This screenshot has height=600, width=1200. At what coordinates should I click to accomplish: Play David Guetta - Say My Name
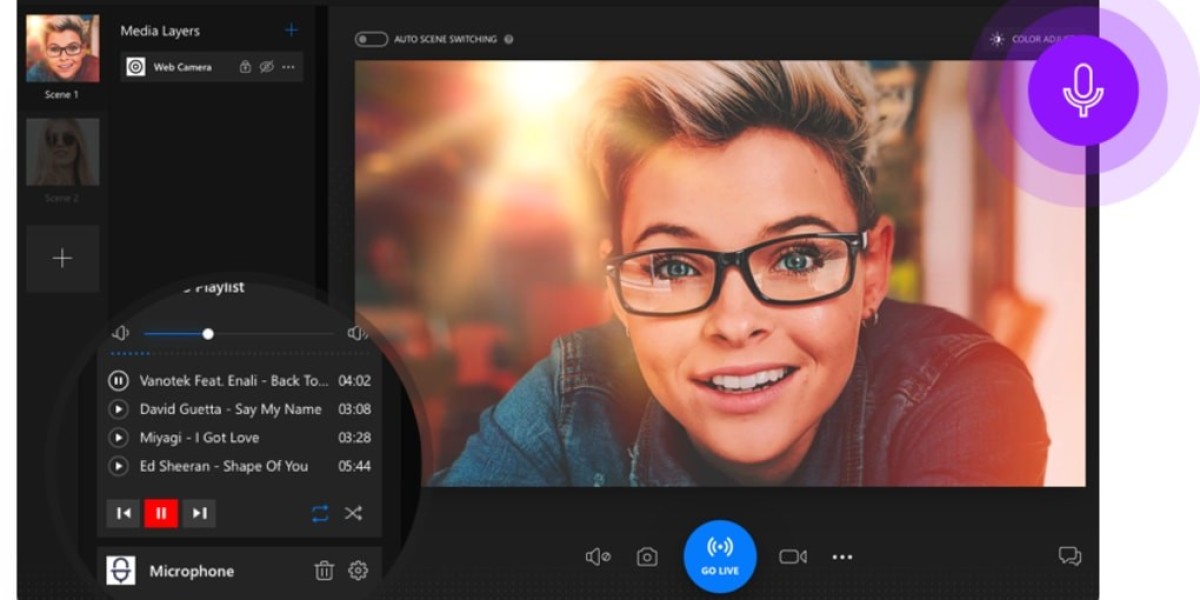pos(118,409)
